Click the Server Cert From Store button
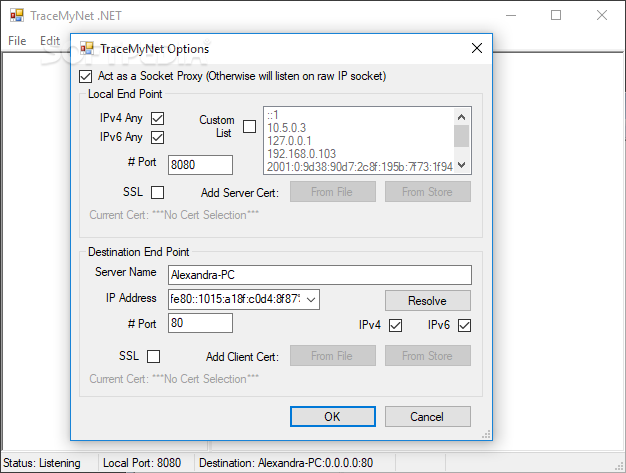 428,192
